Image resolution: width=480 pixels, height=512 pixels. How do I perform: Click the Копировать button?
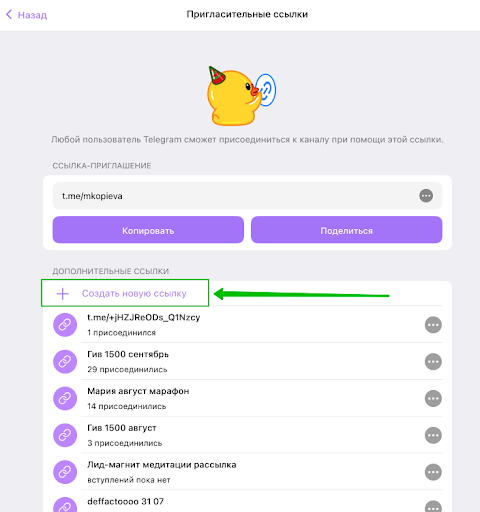click(x=148, y=230)
